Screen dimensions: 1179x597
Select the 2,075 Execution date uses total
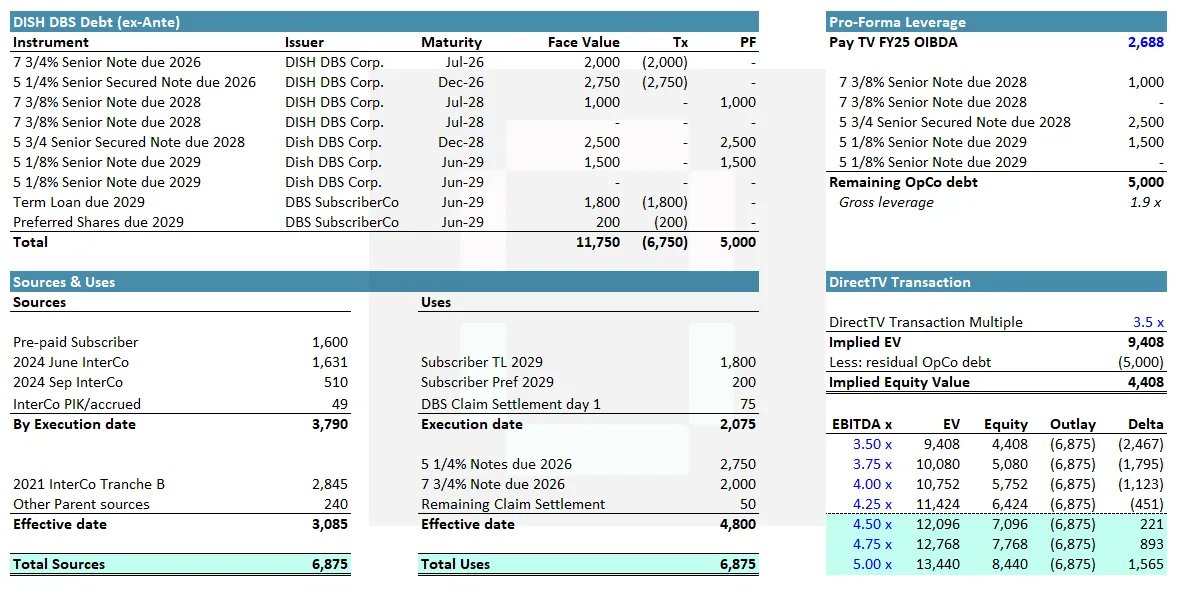pyautogui.click(x=738, y=424)
